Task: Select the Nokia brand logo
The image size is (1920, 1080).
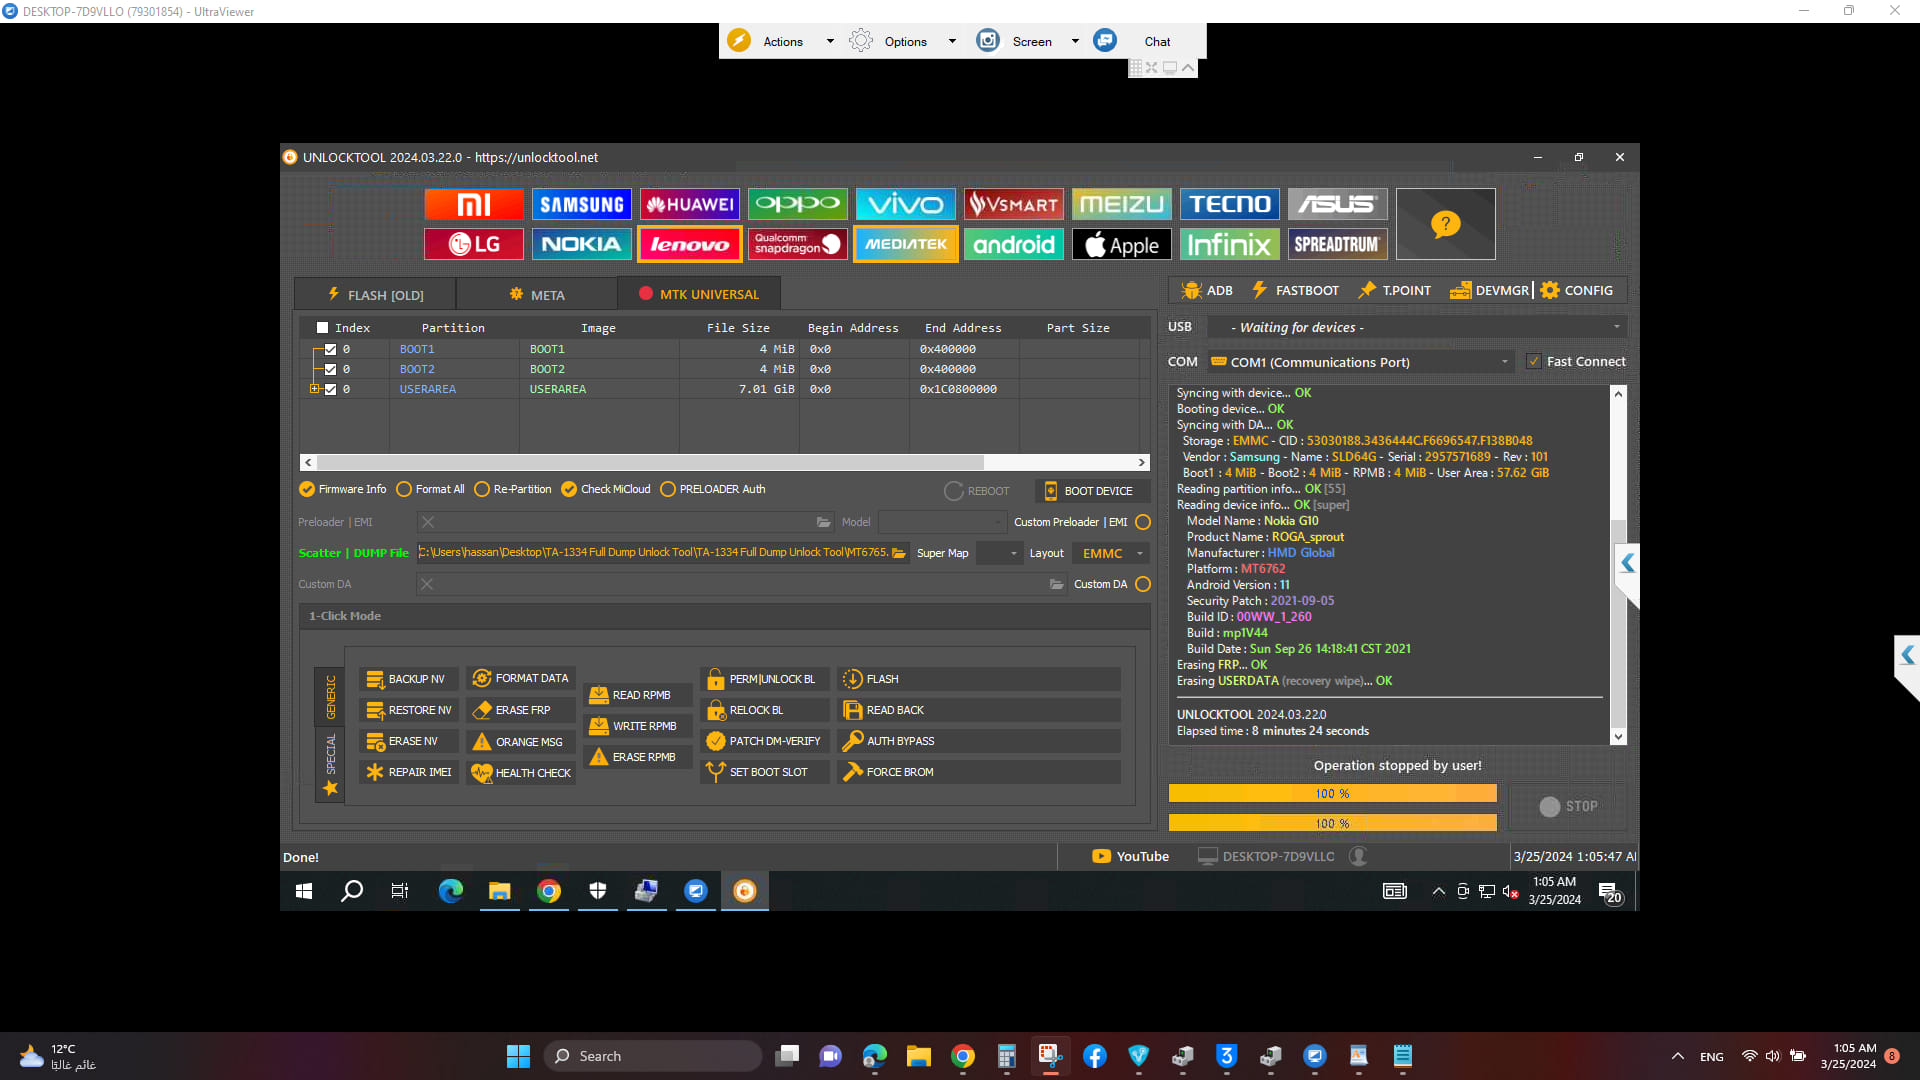Action: (582, 244)
